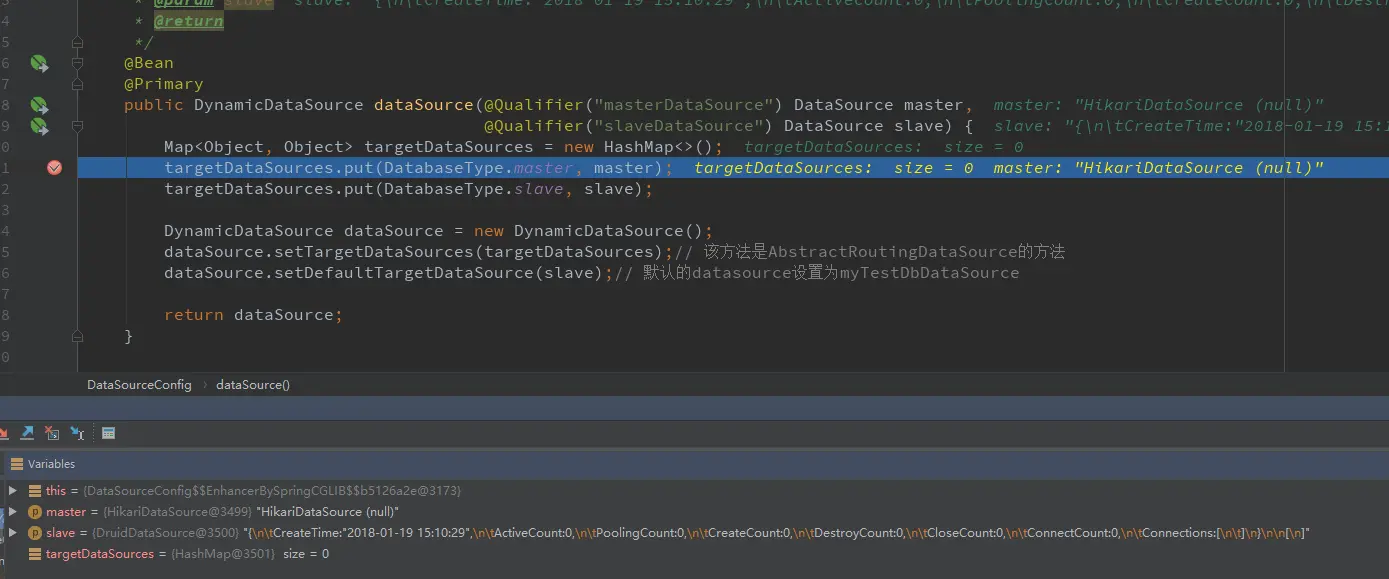Click the dataSource method name in its declaration
This screenshot has height=579, width=1389.
pyautogui.click(x=423, y=105)
